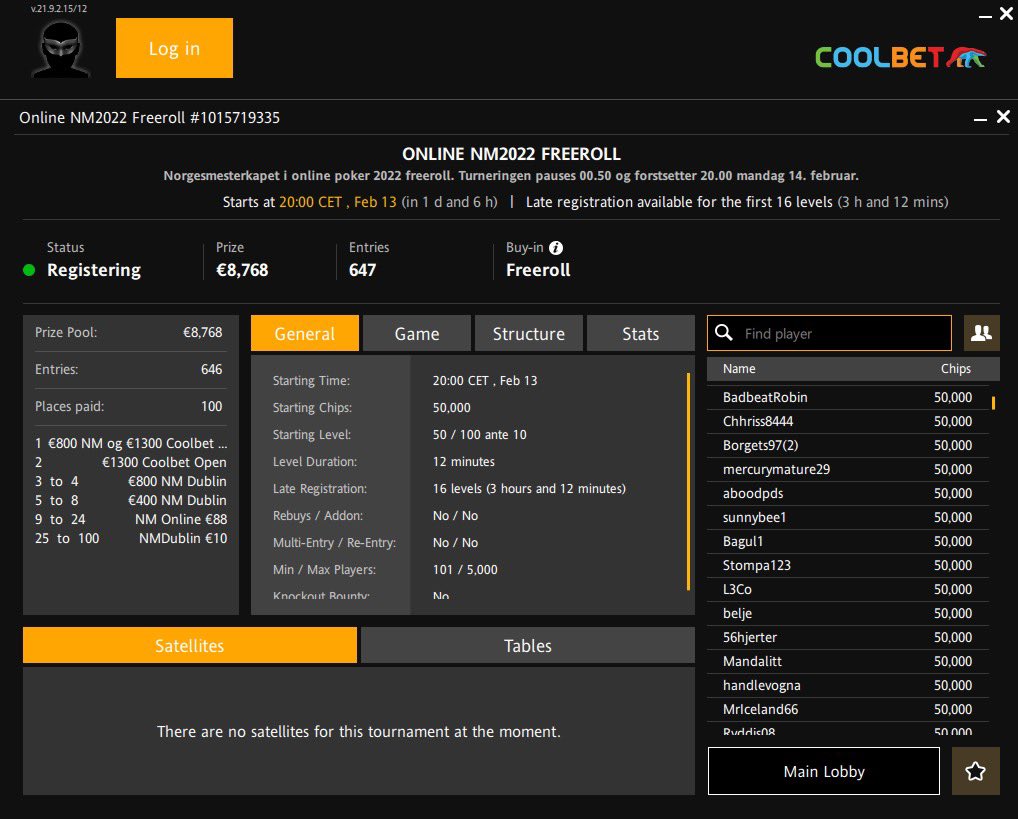Viewport: 1018px width, 819px height.
Task: Click the NMDublin €10 prize row
Action: [x=131, y=538]
